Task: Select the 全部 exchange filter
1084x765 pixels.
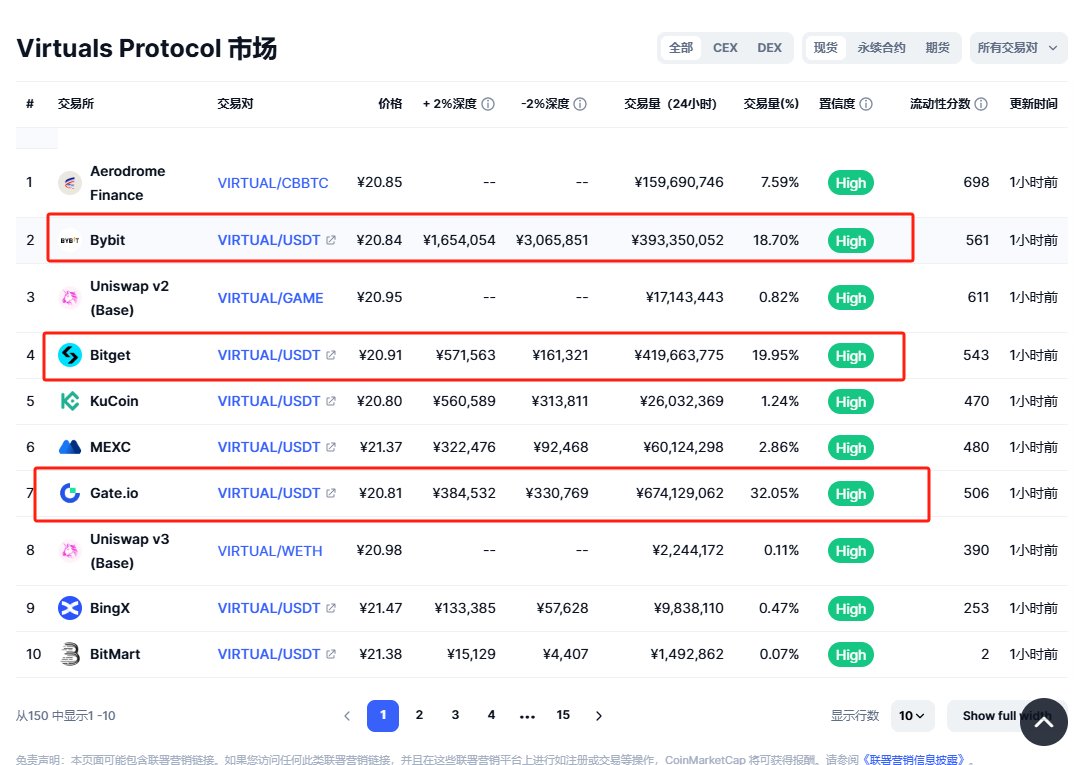Action: pyautogui.click(x=681, y=48)
